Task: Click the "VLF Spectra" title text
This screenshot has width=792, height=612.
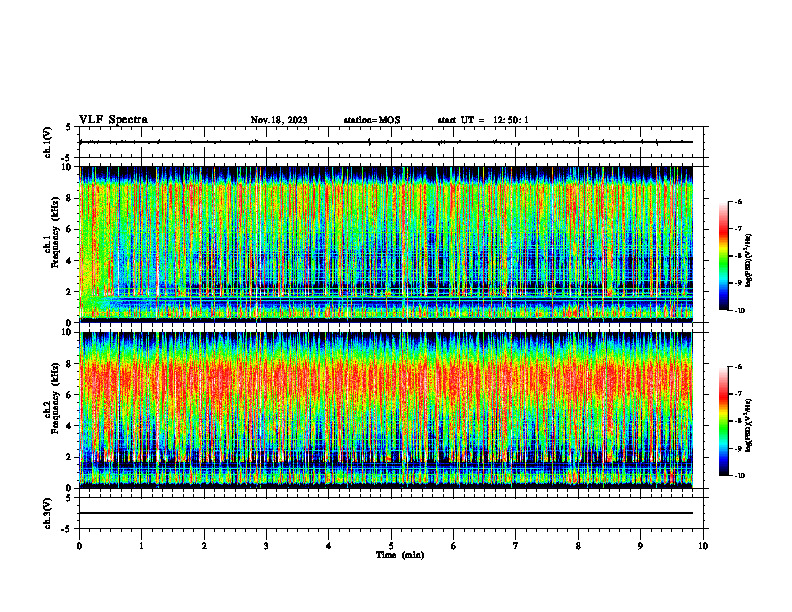Action: point(113,120)
